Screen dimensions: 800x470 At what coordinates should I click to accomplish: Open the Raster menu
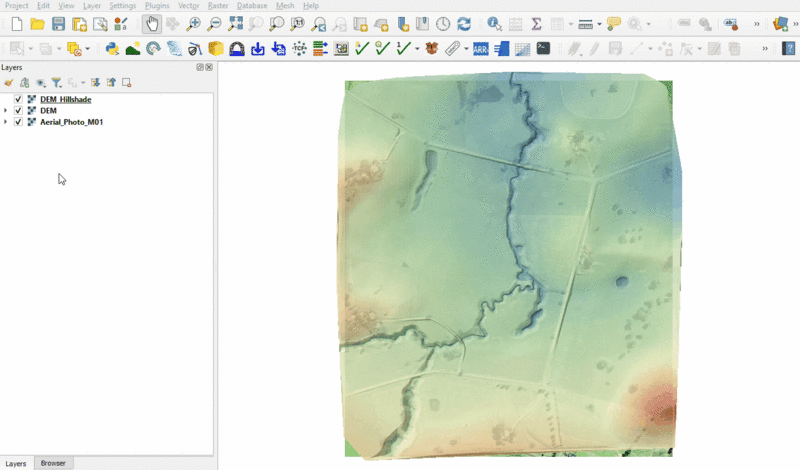pos(217,6)
